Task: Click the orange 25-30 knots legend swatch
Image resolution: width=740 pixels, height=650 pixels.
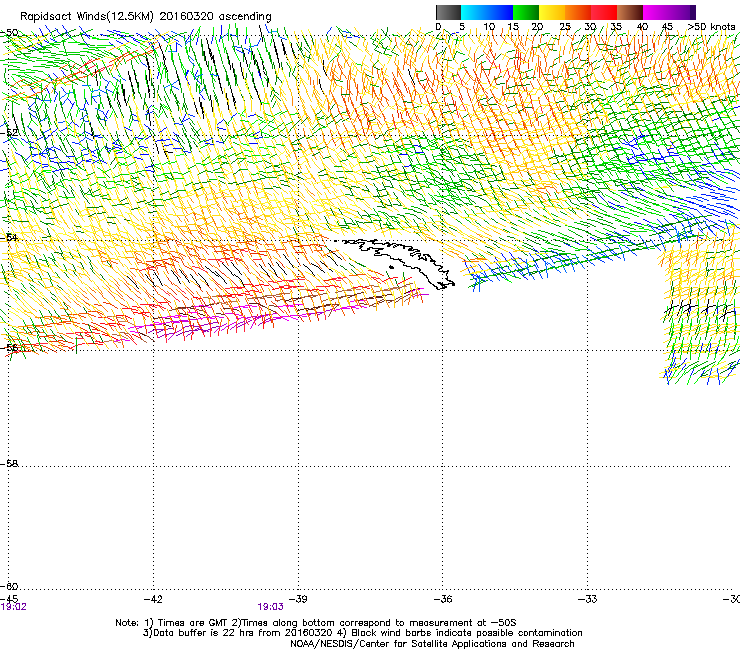Action: tap(578, 12)
